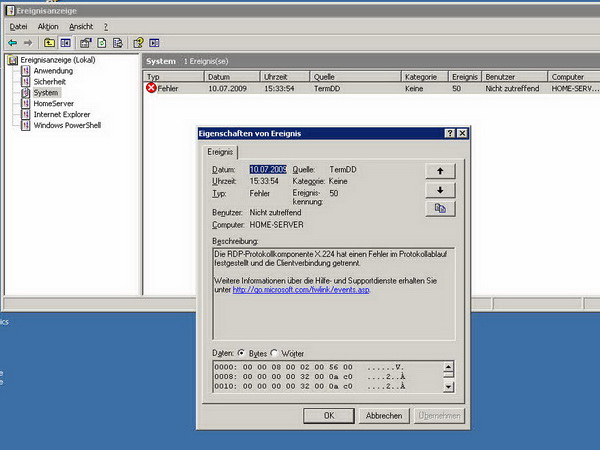Sort by Quelle column header
Viewport: 600px width, 450px height.
355,77
